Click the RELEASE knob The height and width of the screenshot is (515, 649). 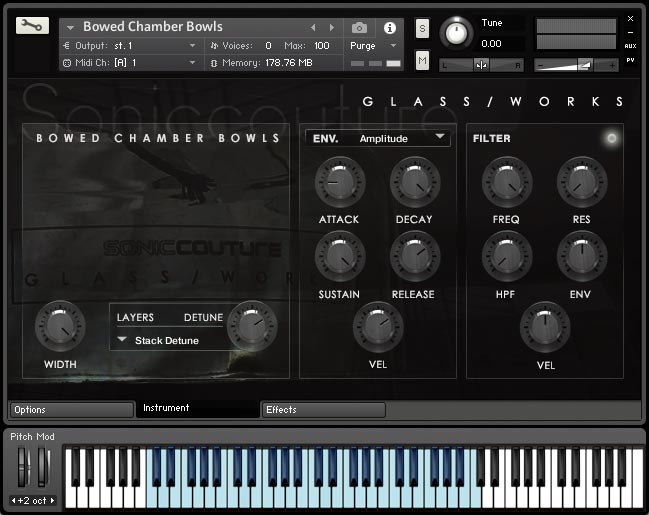[x=415, y=257]
